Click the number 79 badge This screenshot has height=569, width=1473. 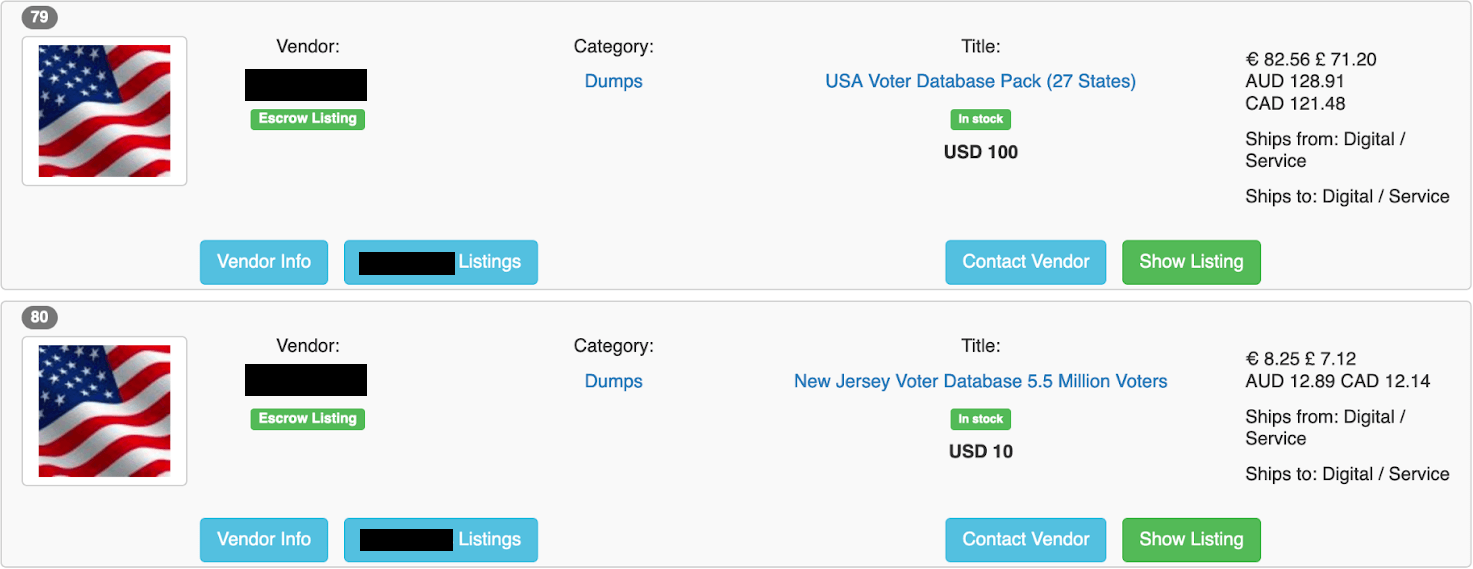(x=40, y=17)
